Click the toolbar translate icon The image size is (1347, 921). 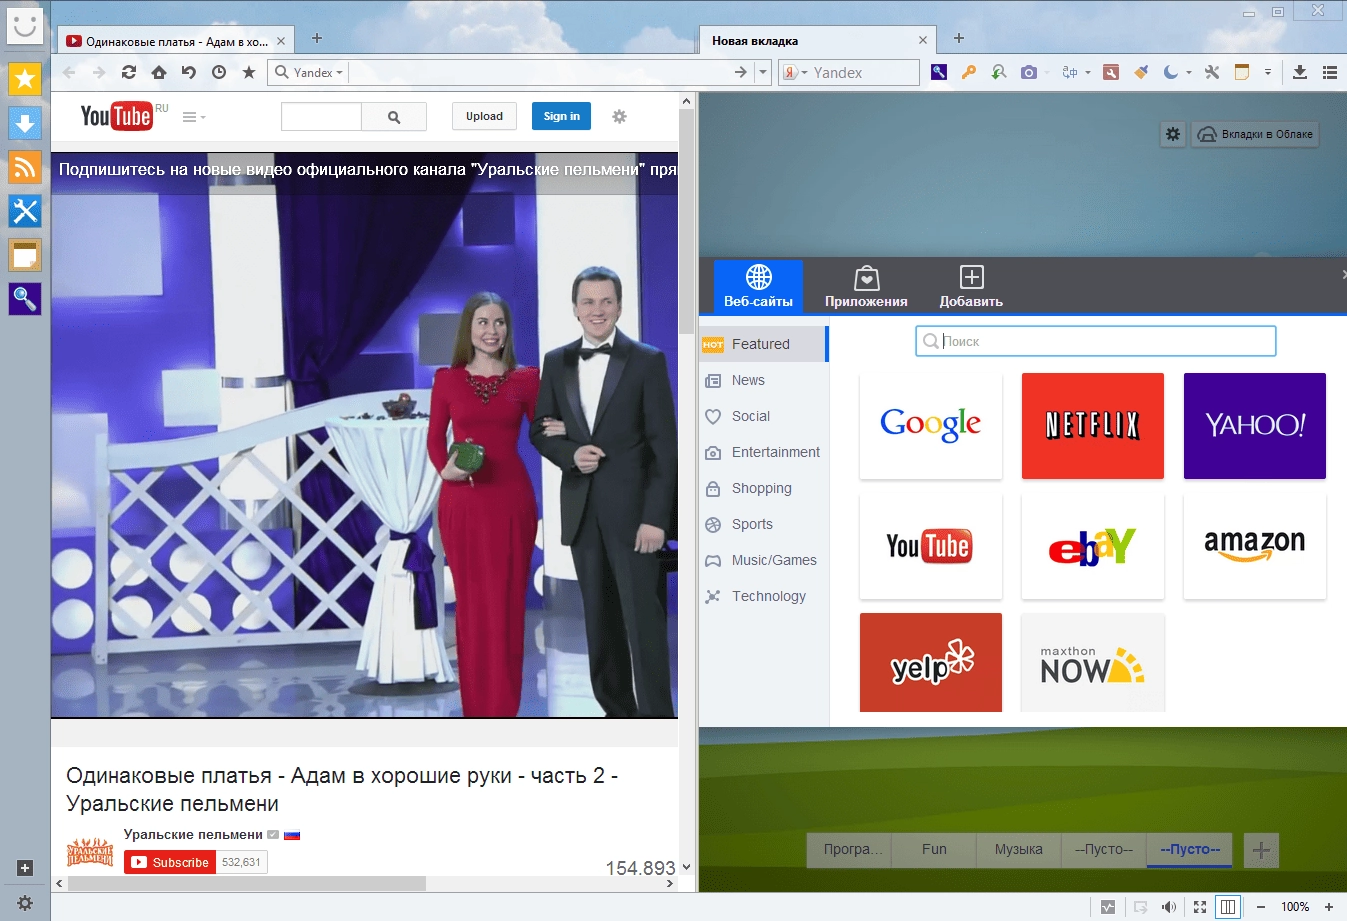tap(1069, 72)
